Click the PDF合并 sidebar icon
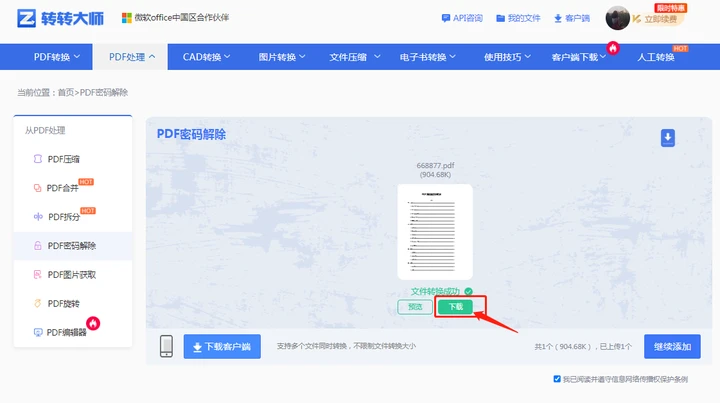The height and width of the screenshot is (403, 720). 37,188
